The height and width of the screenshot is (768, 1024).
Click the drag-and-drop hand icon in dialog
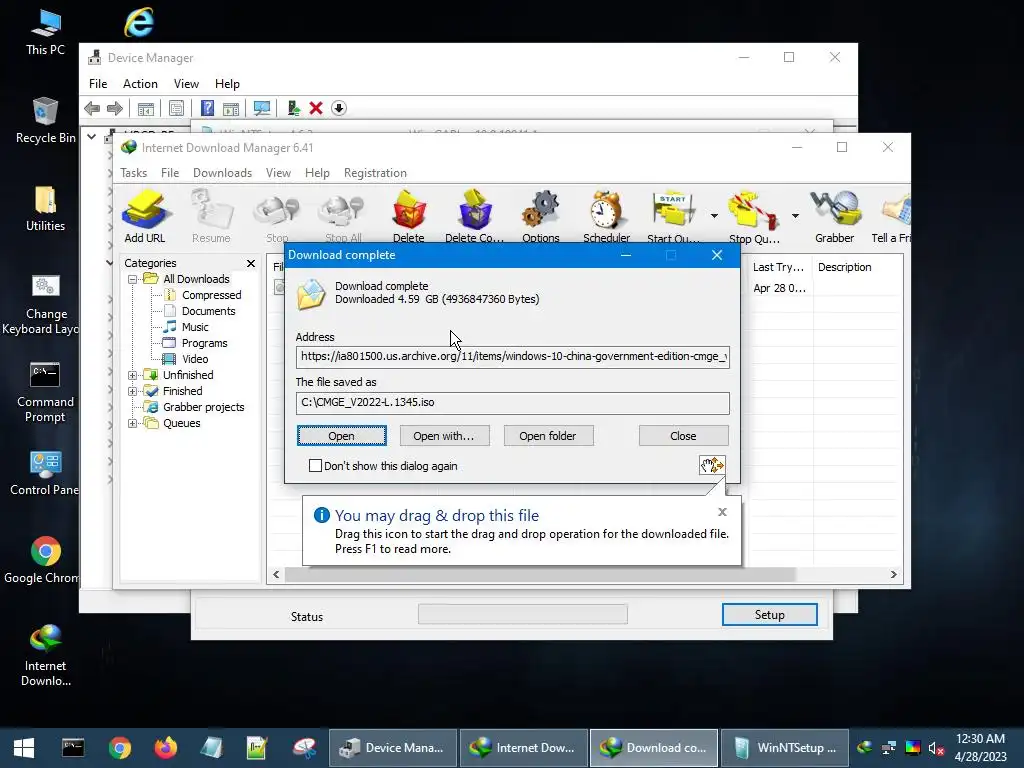[712, 465]
